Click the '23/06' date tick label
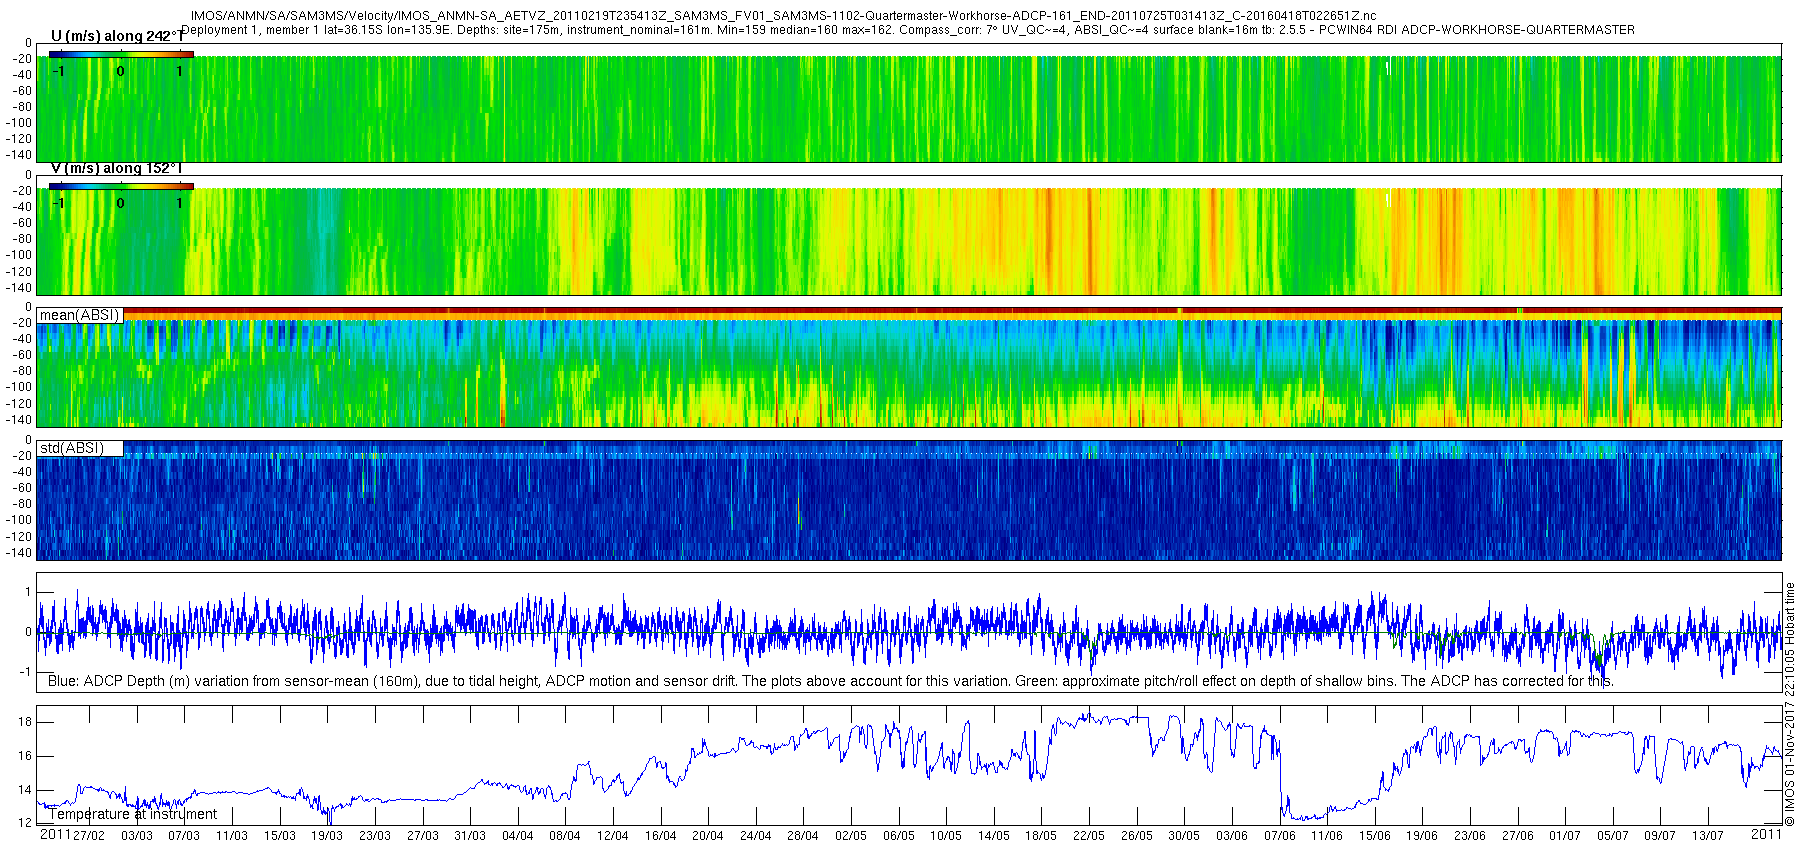This screenshot has height=850, width=1800. (1470, 836)
